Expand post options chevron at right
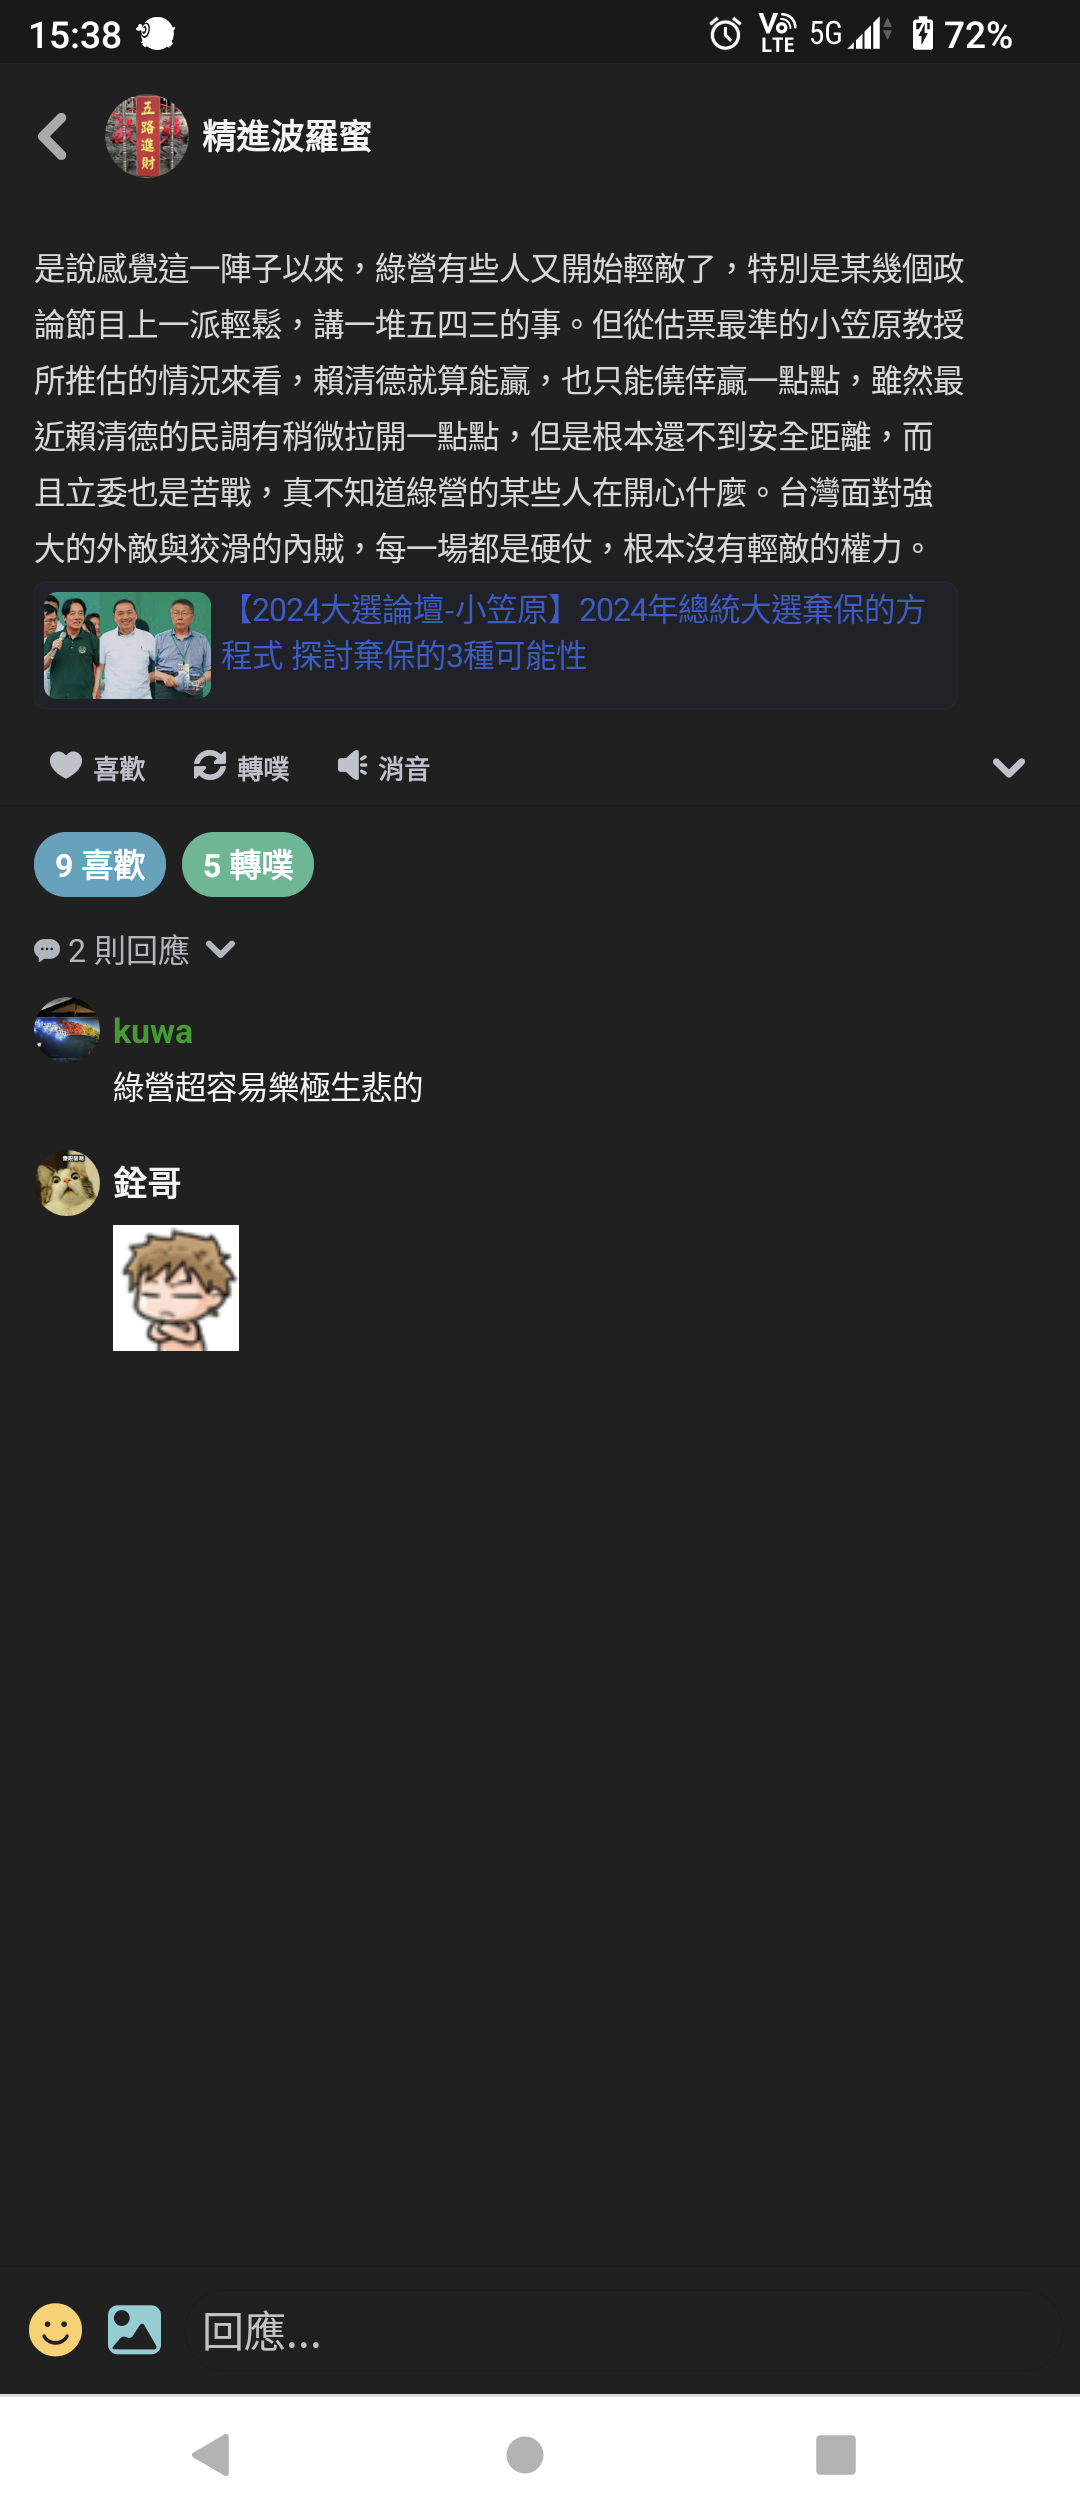 tap(1008, 767)
